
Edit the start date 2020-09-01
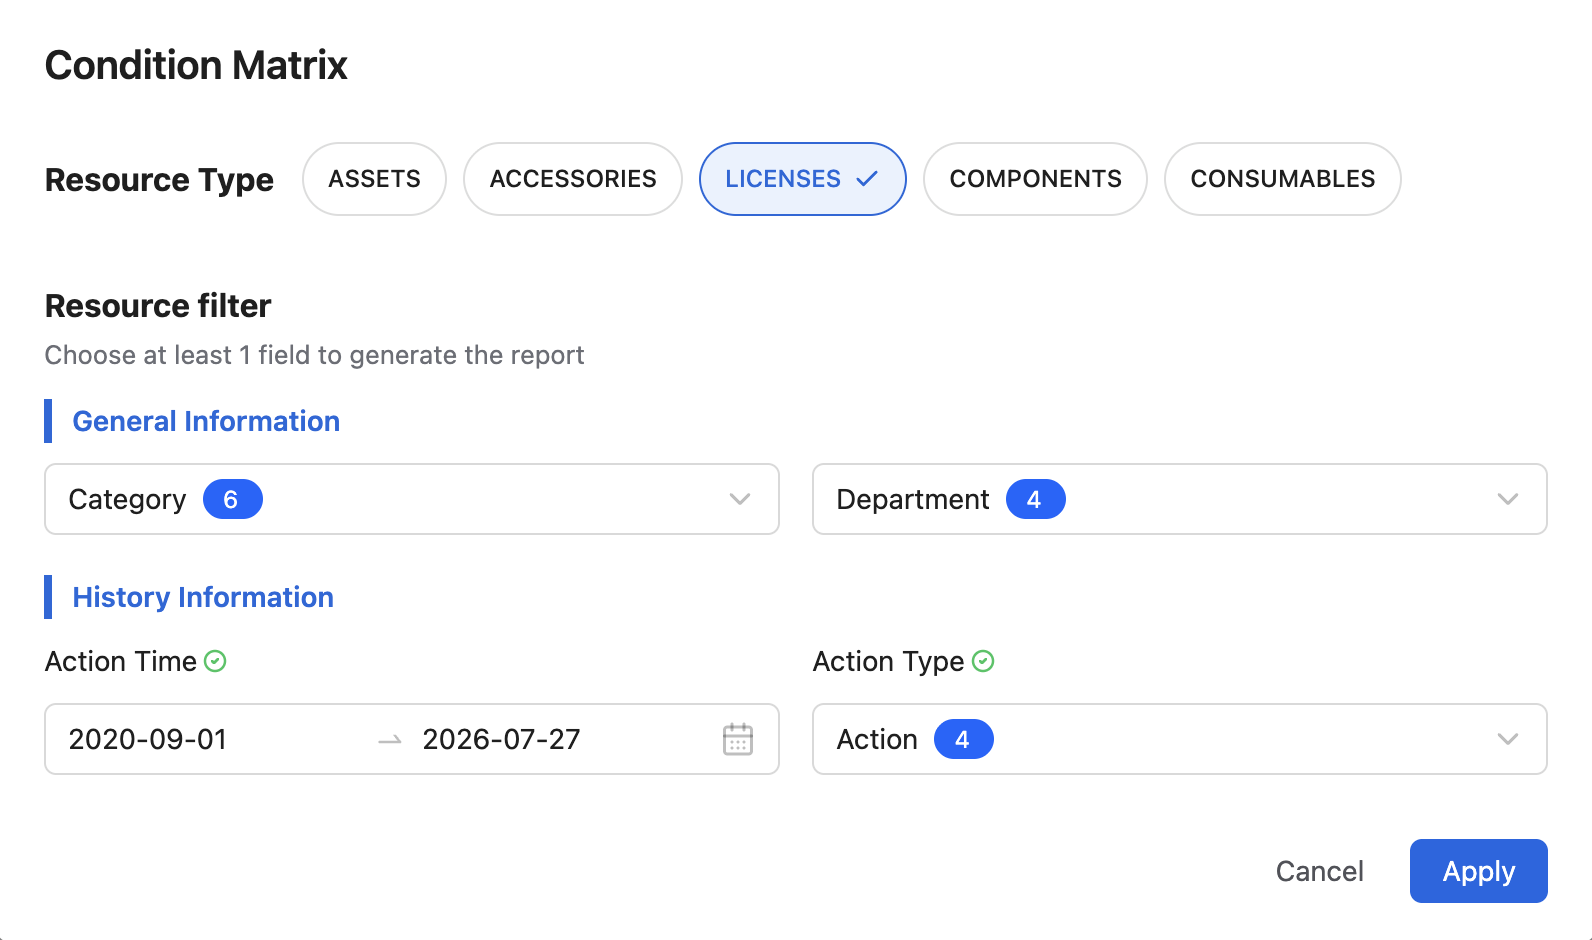coord(148,739)
